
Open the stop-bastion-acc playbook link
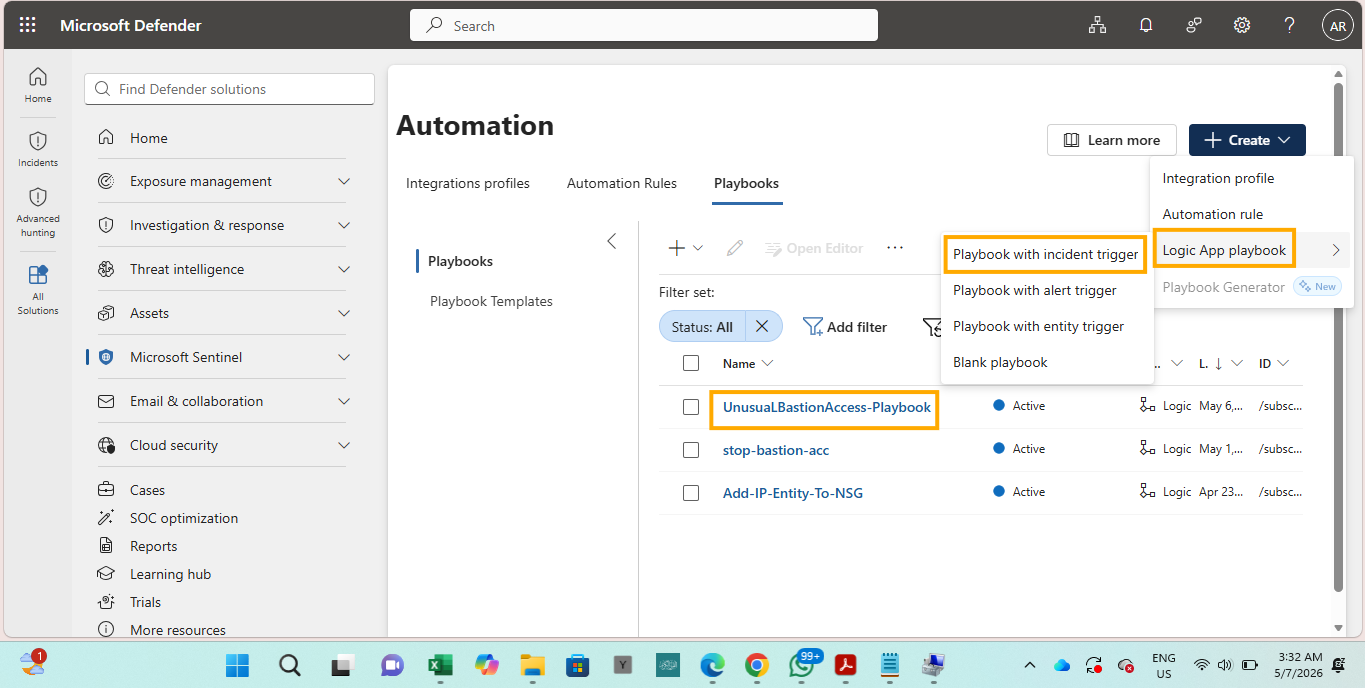[776, 450]
